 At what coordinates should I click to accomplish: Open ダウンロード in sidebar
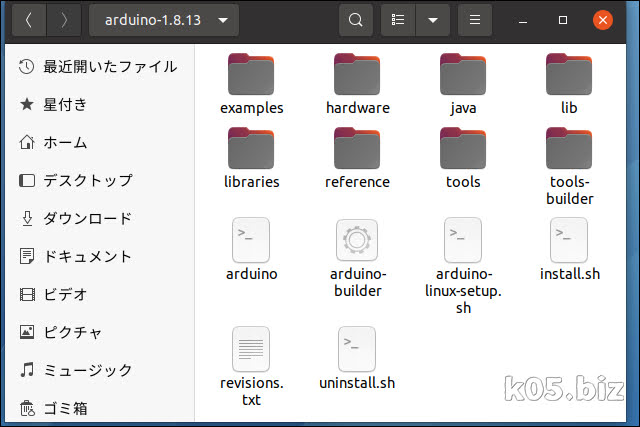pos(100,218)
